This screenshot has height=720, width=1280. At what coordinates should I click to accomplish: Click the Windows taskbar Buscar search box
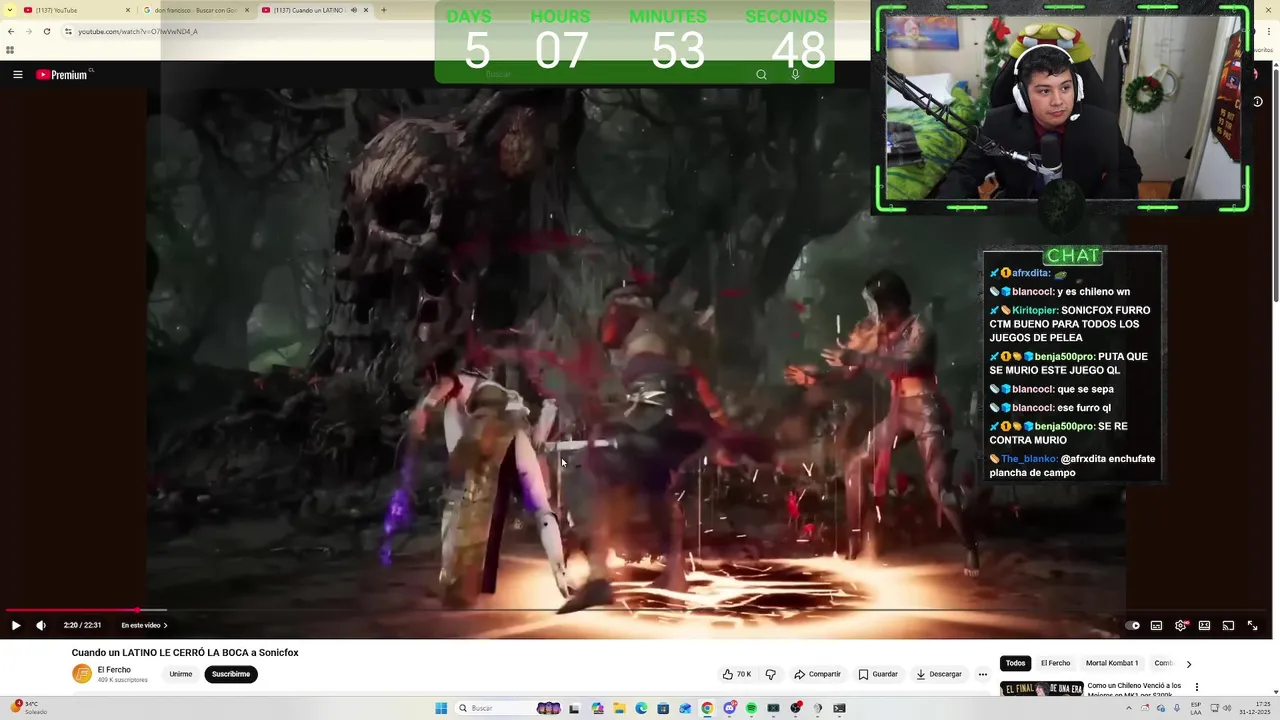(508, 708)
